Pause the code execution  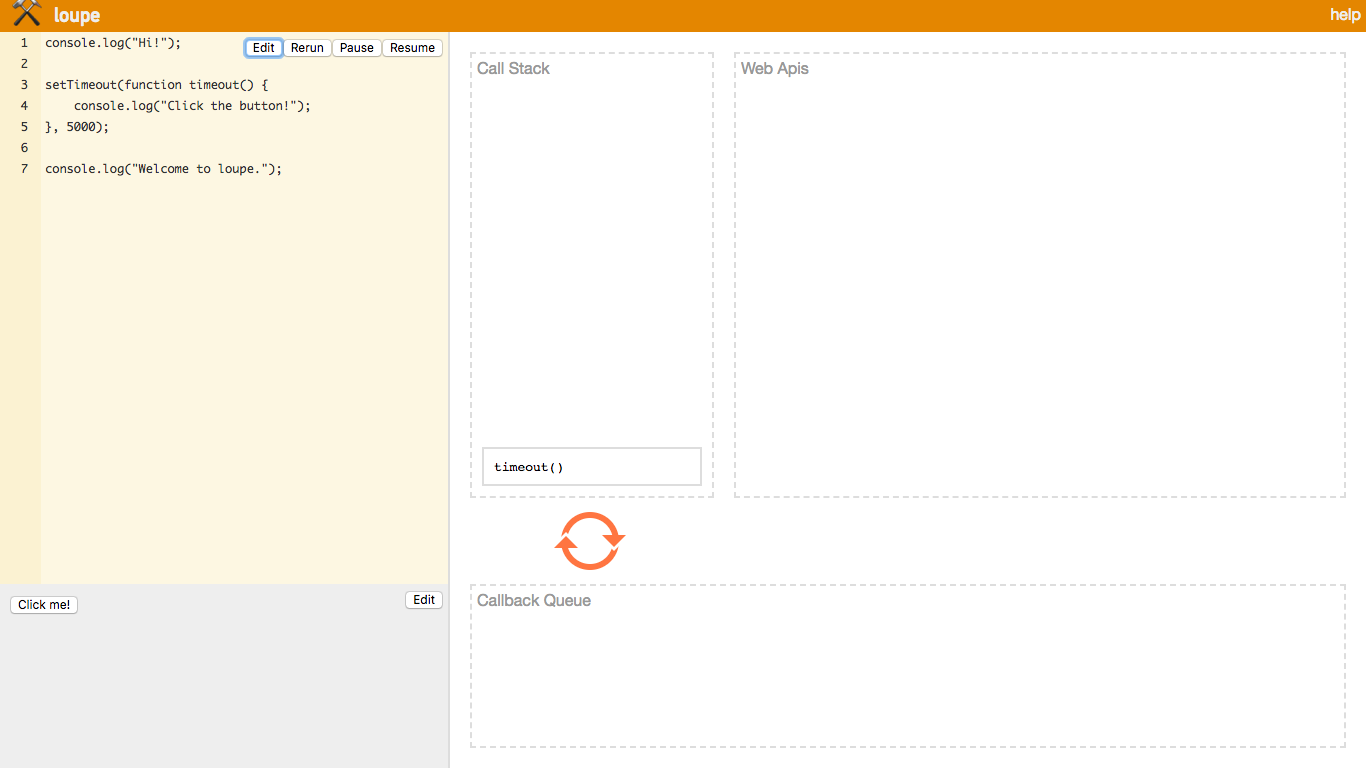pyautogui.click(x=356, y=47)
